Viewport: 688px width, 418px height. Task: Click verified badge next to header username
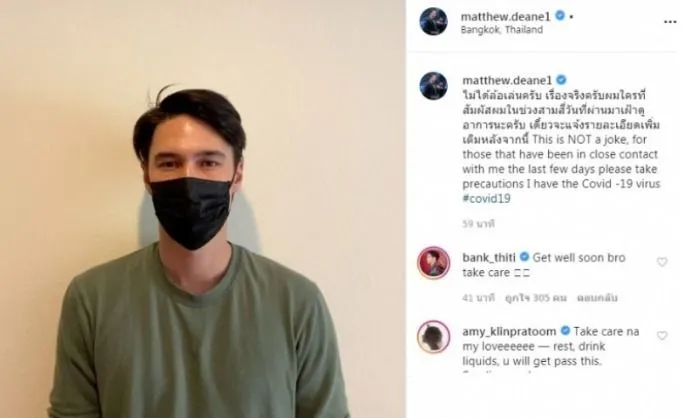point(560,16)
